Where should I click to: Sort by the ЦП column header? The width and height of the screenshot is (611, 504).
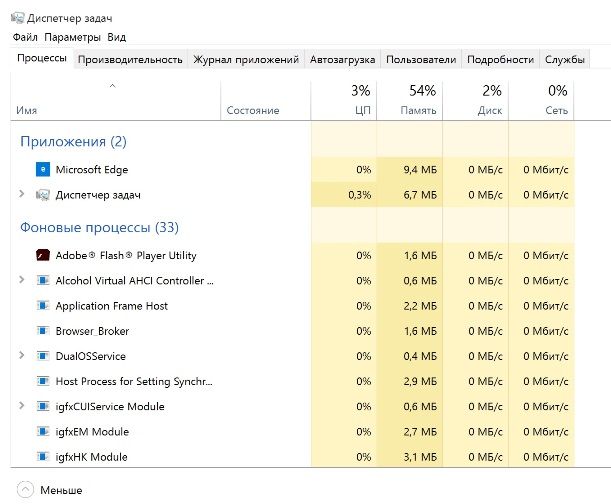click(x=344, y=100)
